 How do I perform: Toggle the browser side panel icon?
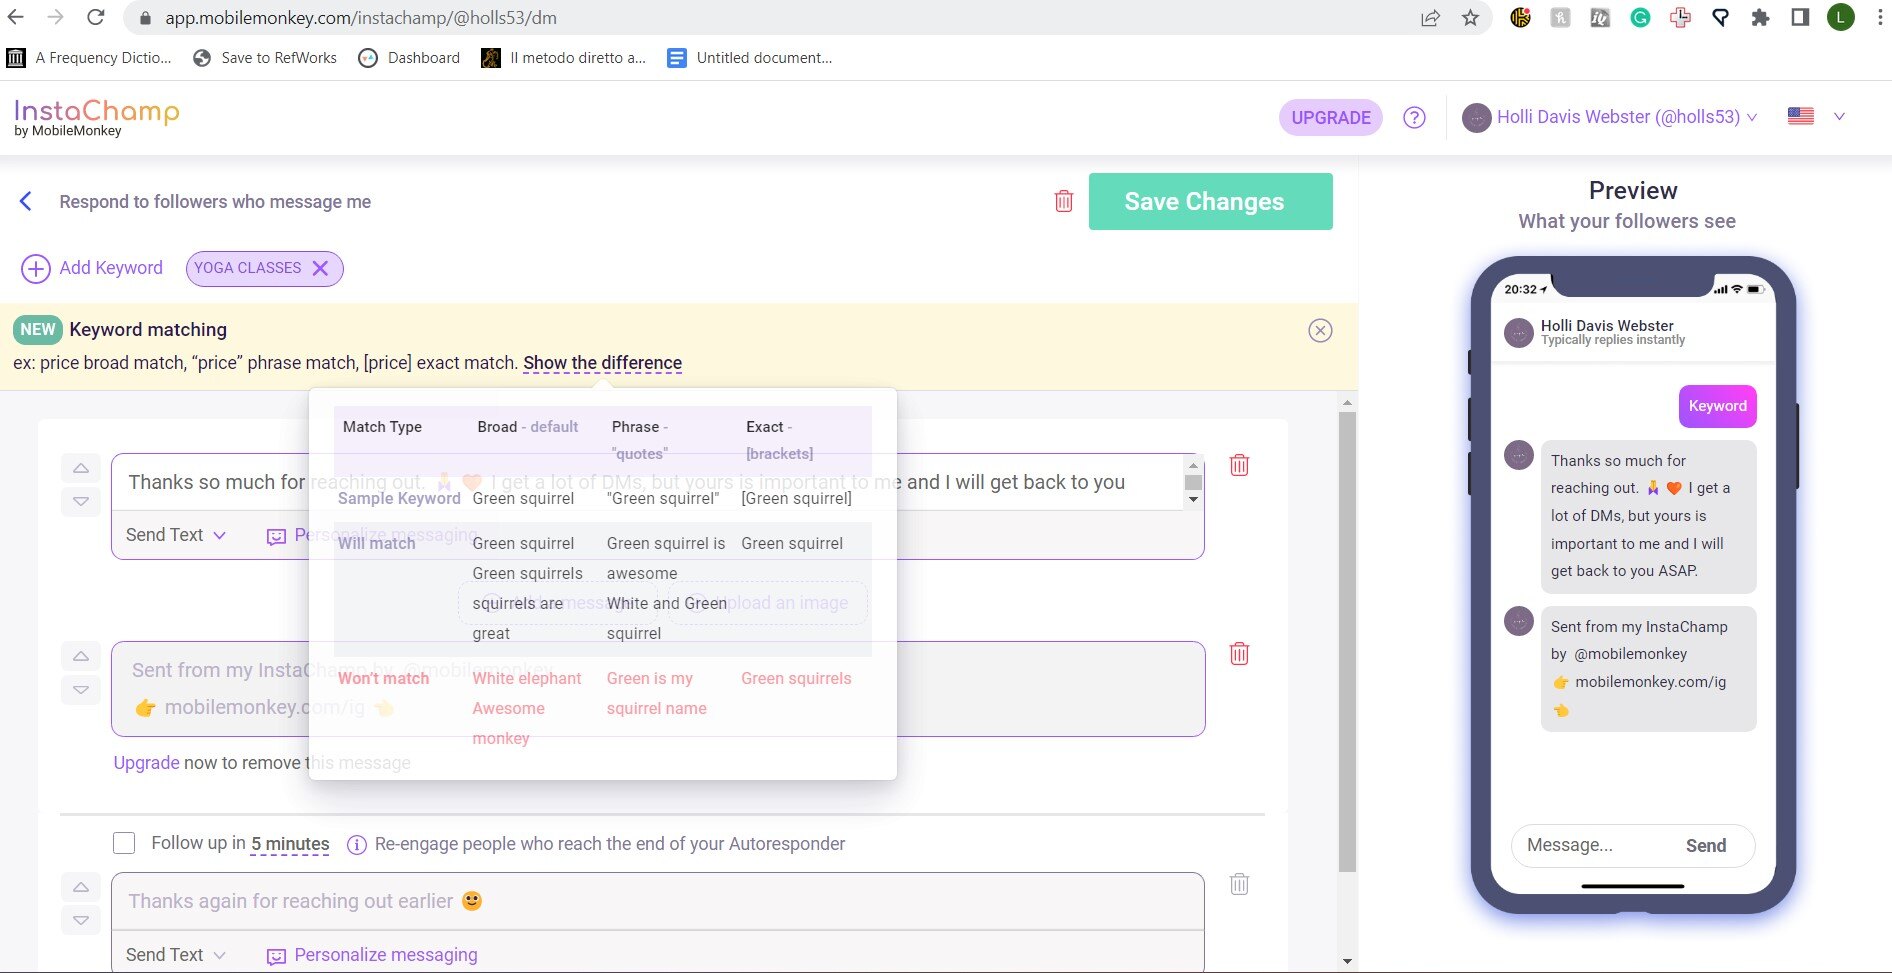tap(1800, 17)
